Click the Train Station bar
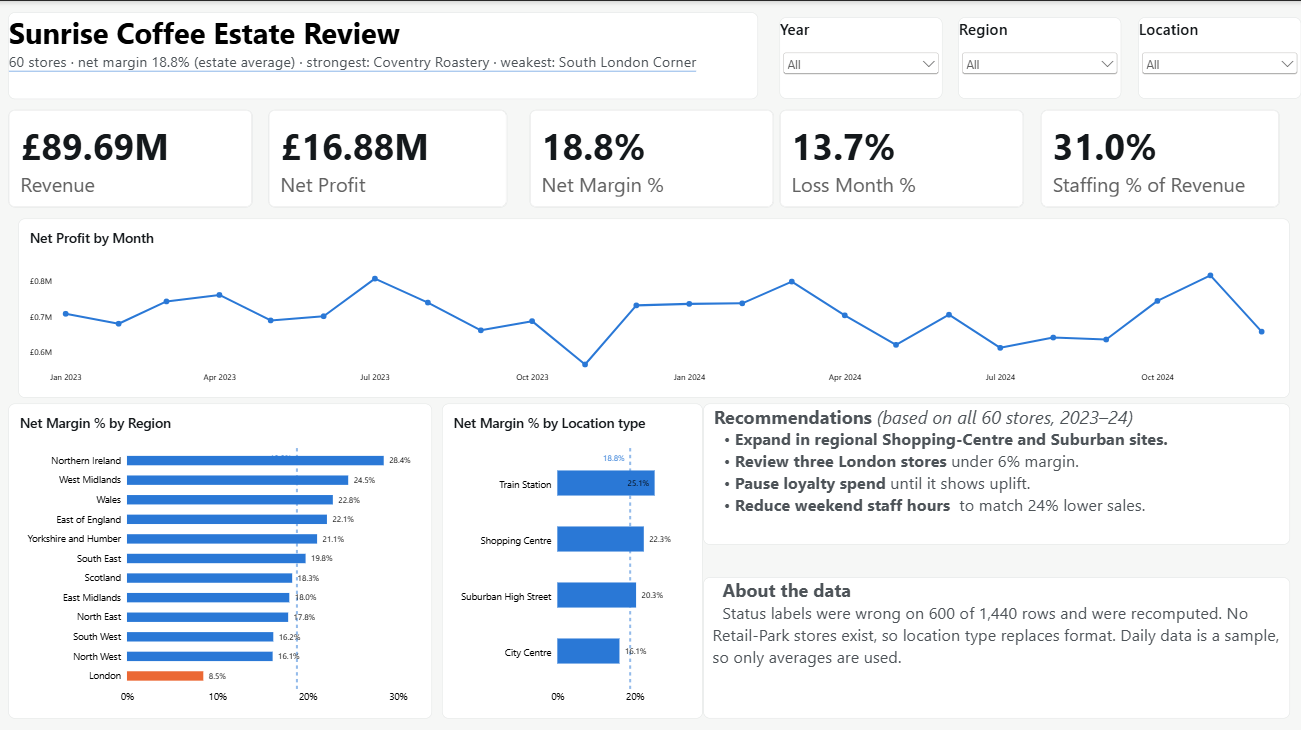This screenshot has height=730, width=1301. coord(606,483)
